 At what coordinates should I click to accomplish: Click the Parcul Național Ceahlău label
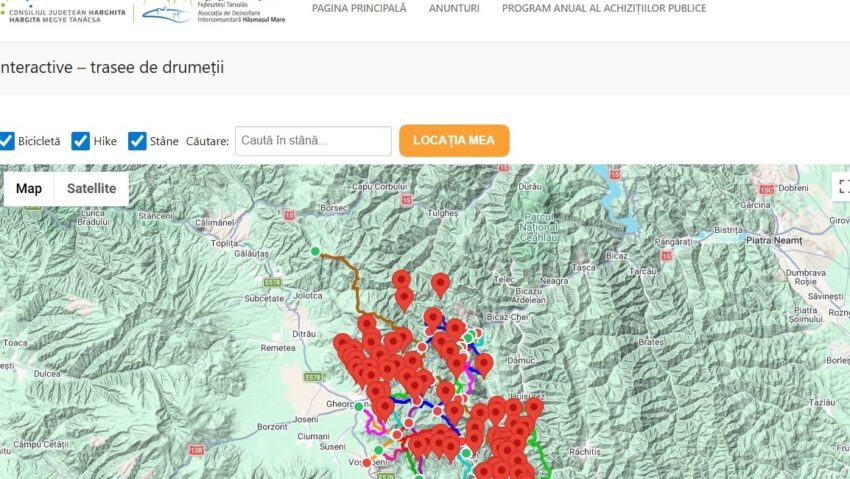tap(538, 227)
